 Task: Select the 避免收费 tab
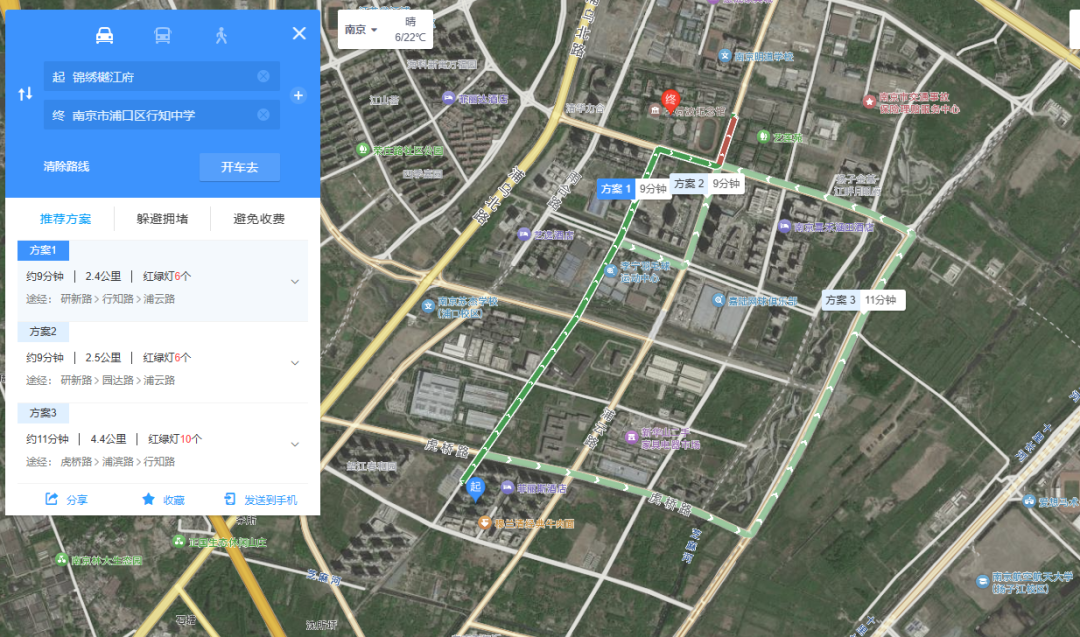point(259,219)
